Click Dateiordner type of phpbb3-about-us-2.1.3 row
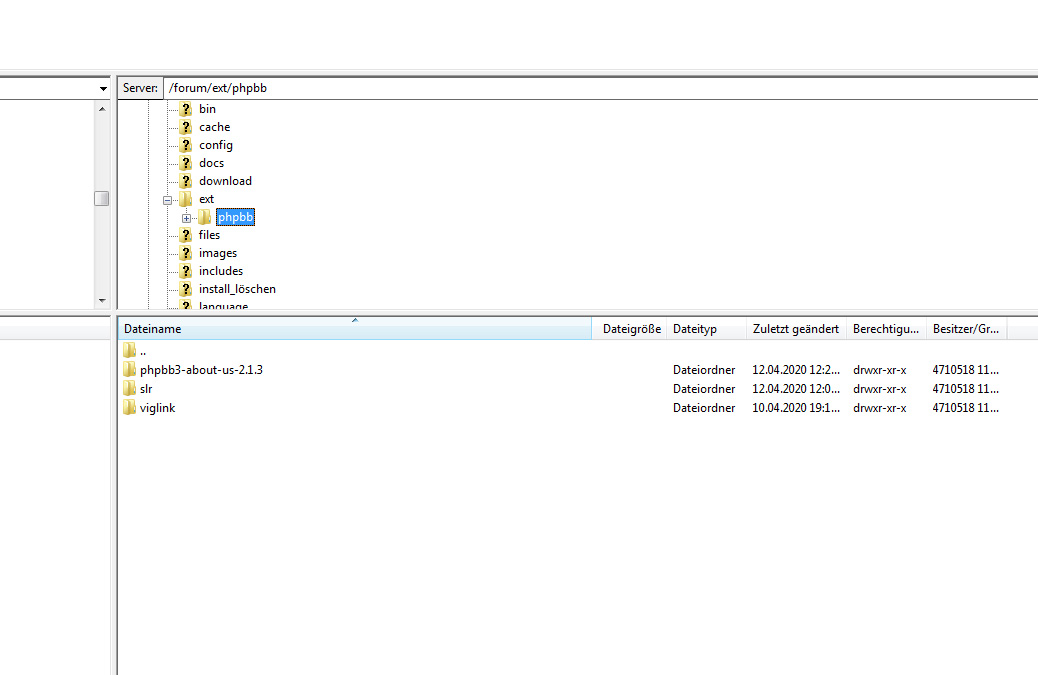Image resolution: width=1038 pixels, height=675 pixels. tap(704, 370)
